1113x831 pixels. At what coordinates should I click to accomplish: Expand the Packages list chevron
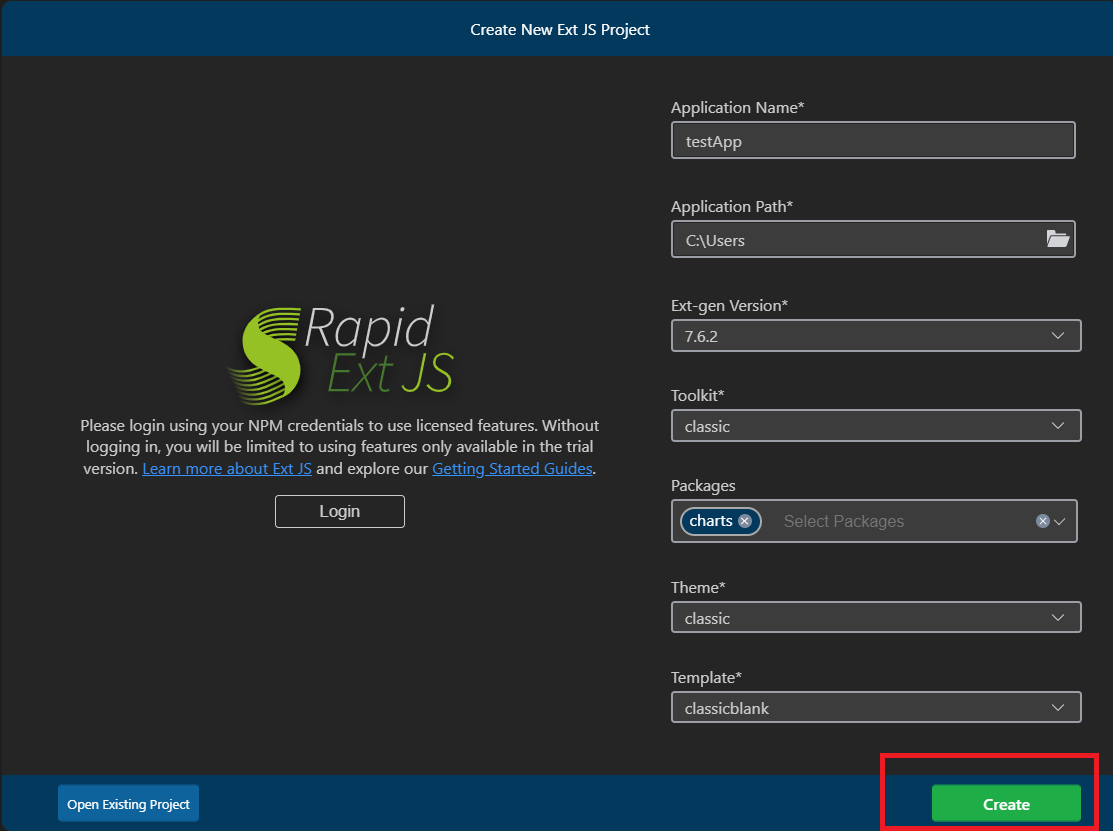(x=1060, y=521)
